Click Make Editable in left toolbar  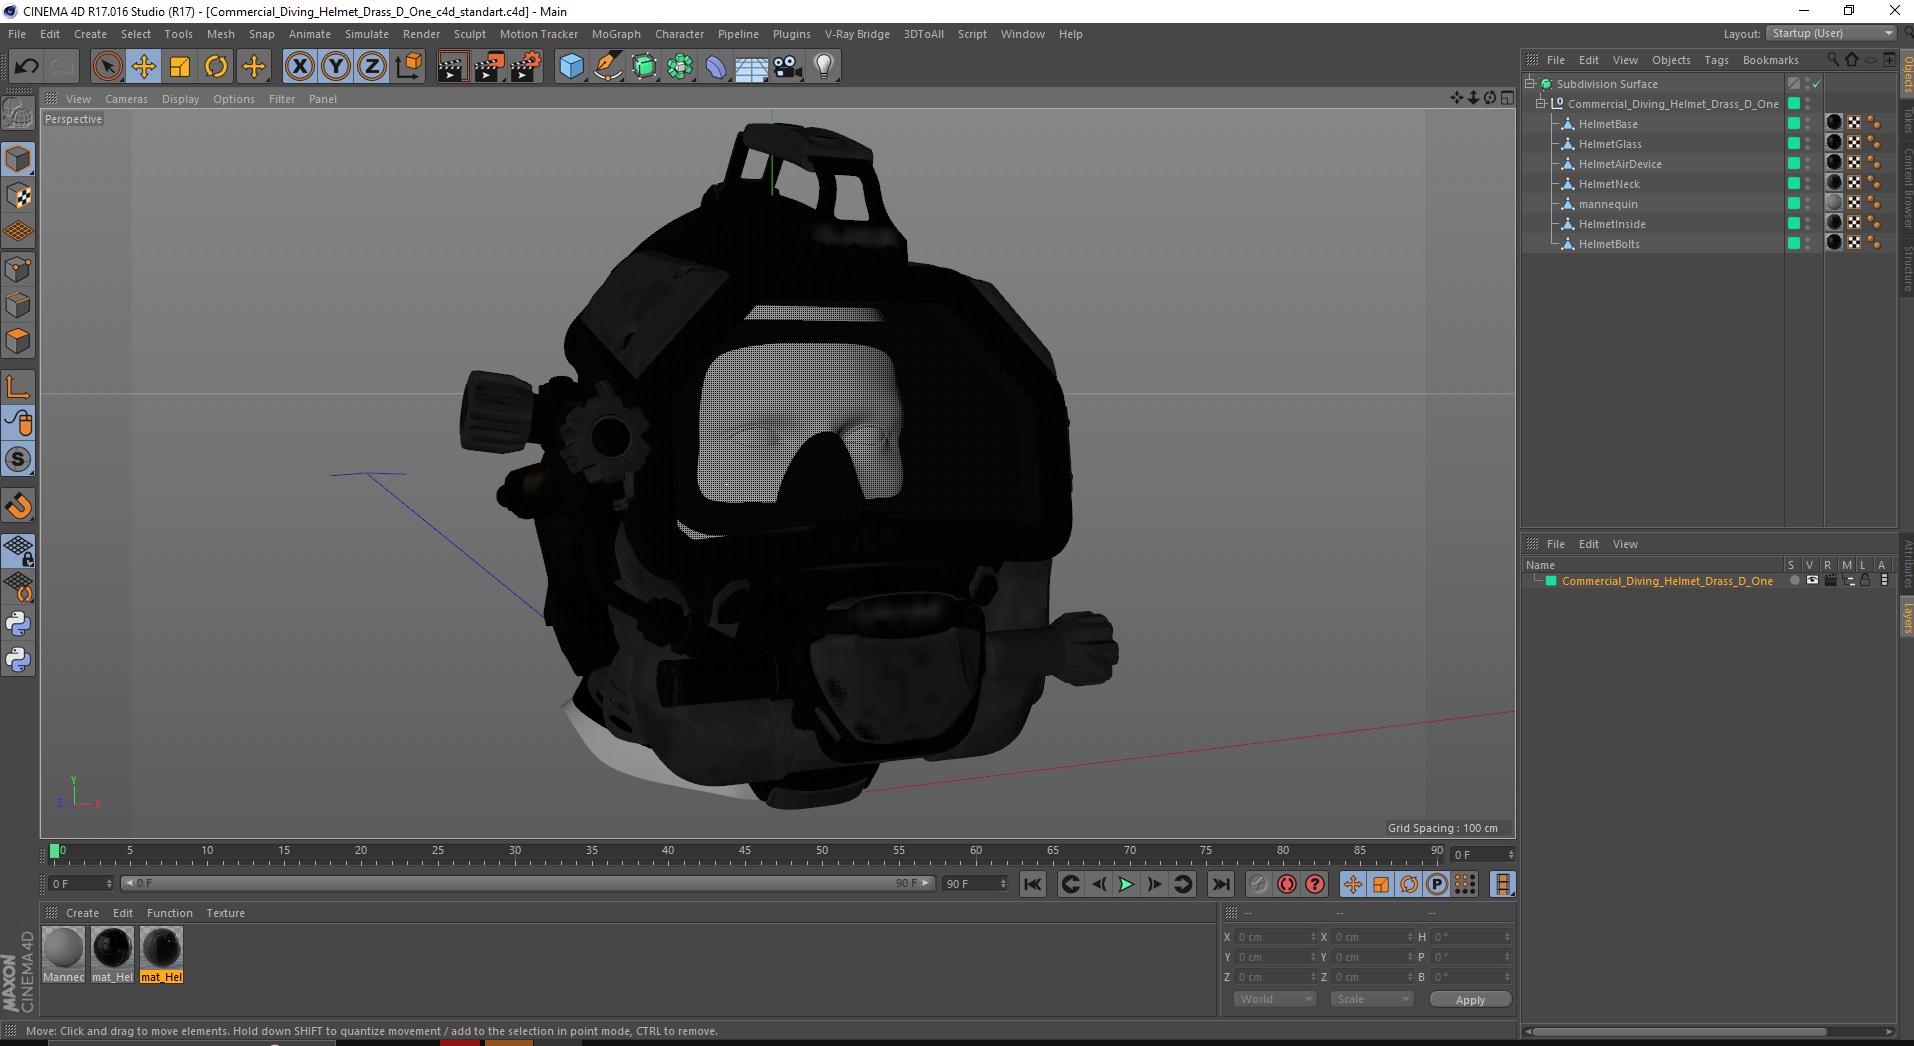pos(18,114)
